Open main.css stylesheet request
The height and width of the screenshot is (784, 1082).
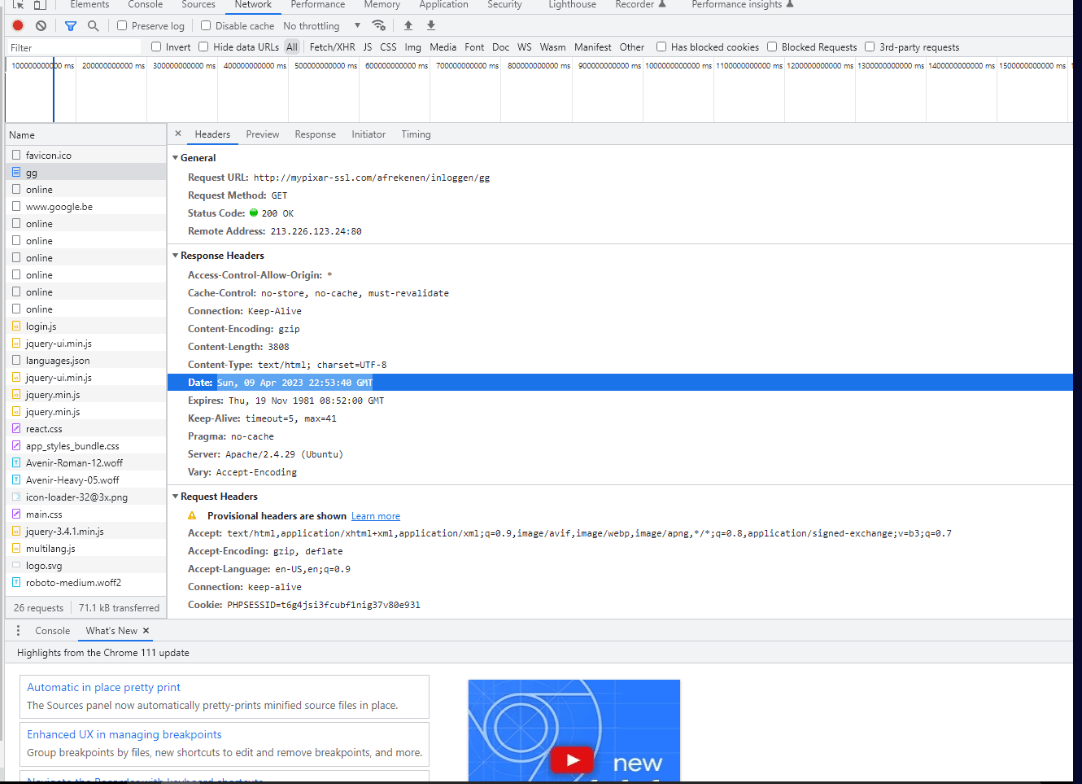[x=86, y=514]
